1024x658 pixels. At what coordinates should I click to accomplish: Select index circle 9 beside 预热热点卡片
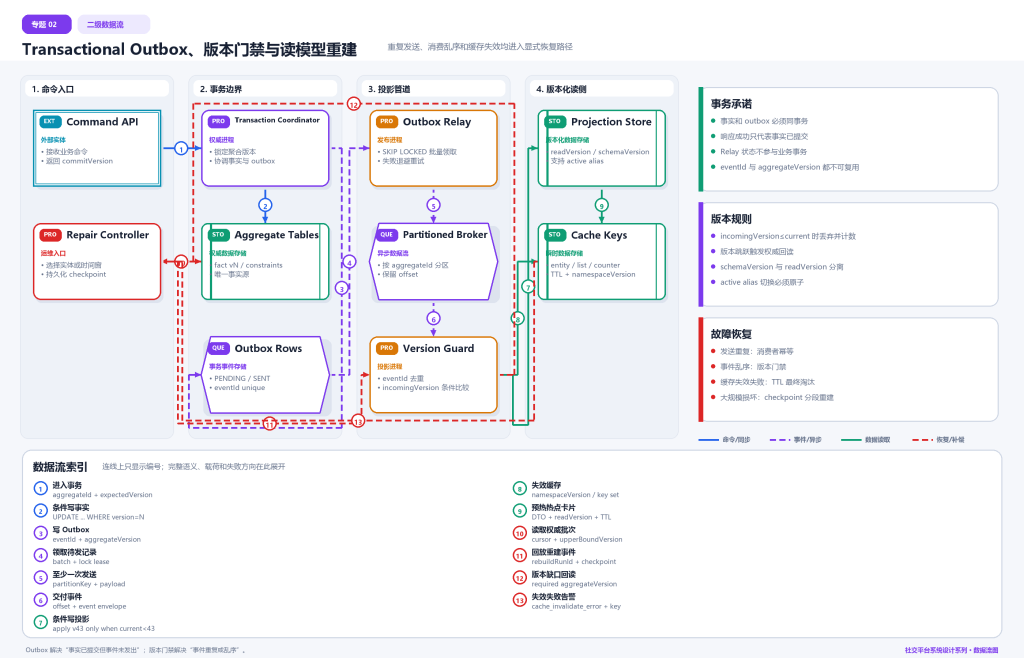pos(520,510)
